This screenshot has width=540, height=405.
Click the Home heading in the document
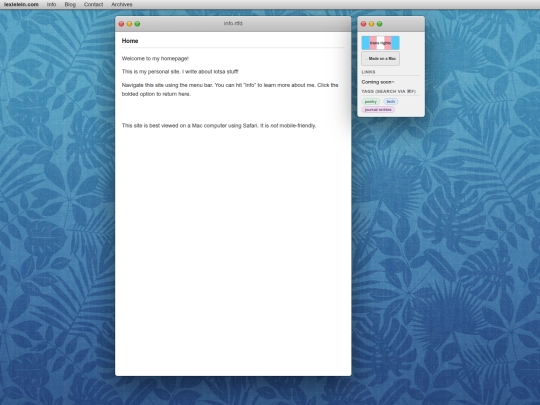click(x=130, y=41)
